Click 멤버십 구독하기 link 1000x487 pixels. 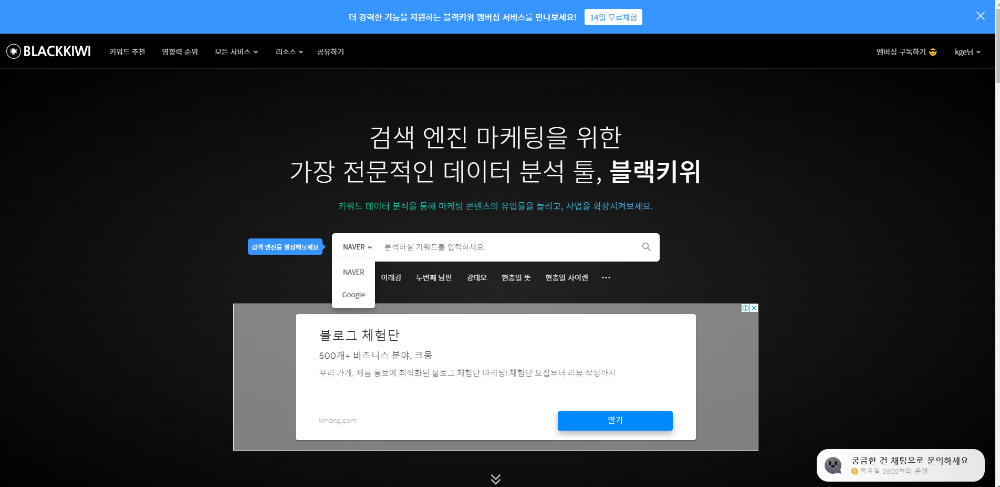point(906,52)
